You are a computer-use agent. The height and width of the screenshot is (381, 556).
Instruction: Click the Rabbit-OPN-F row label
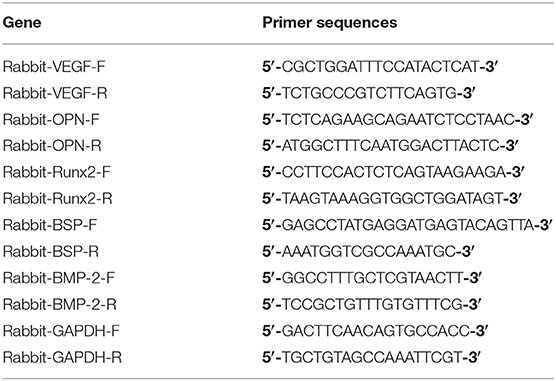(51, 120)
